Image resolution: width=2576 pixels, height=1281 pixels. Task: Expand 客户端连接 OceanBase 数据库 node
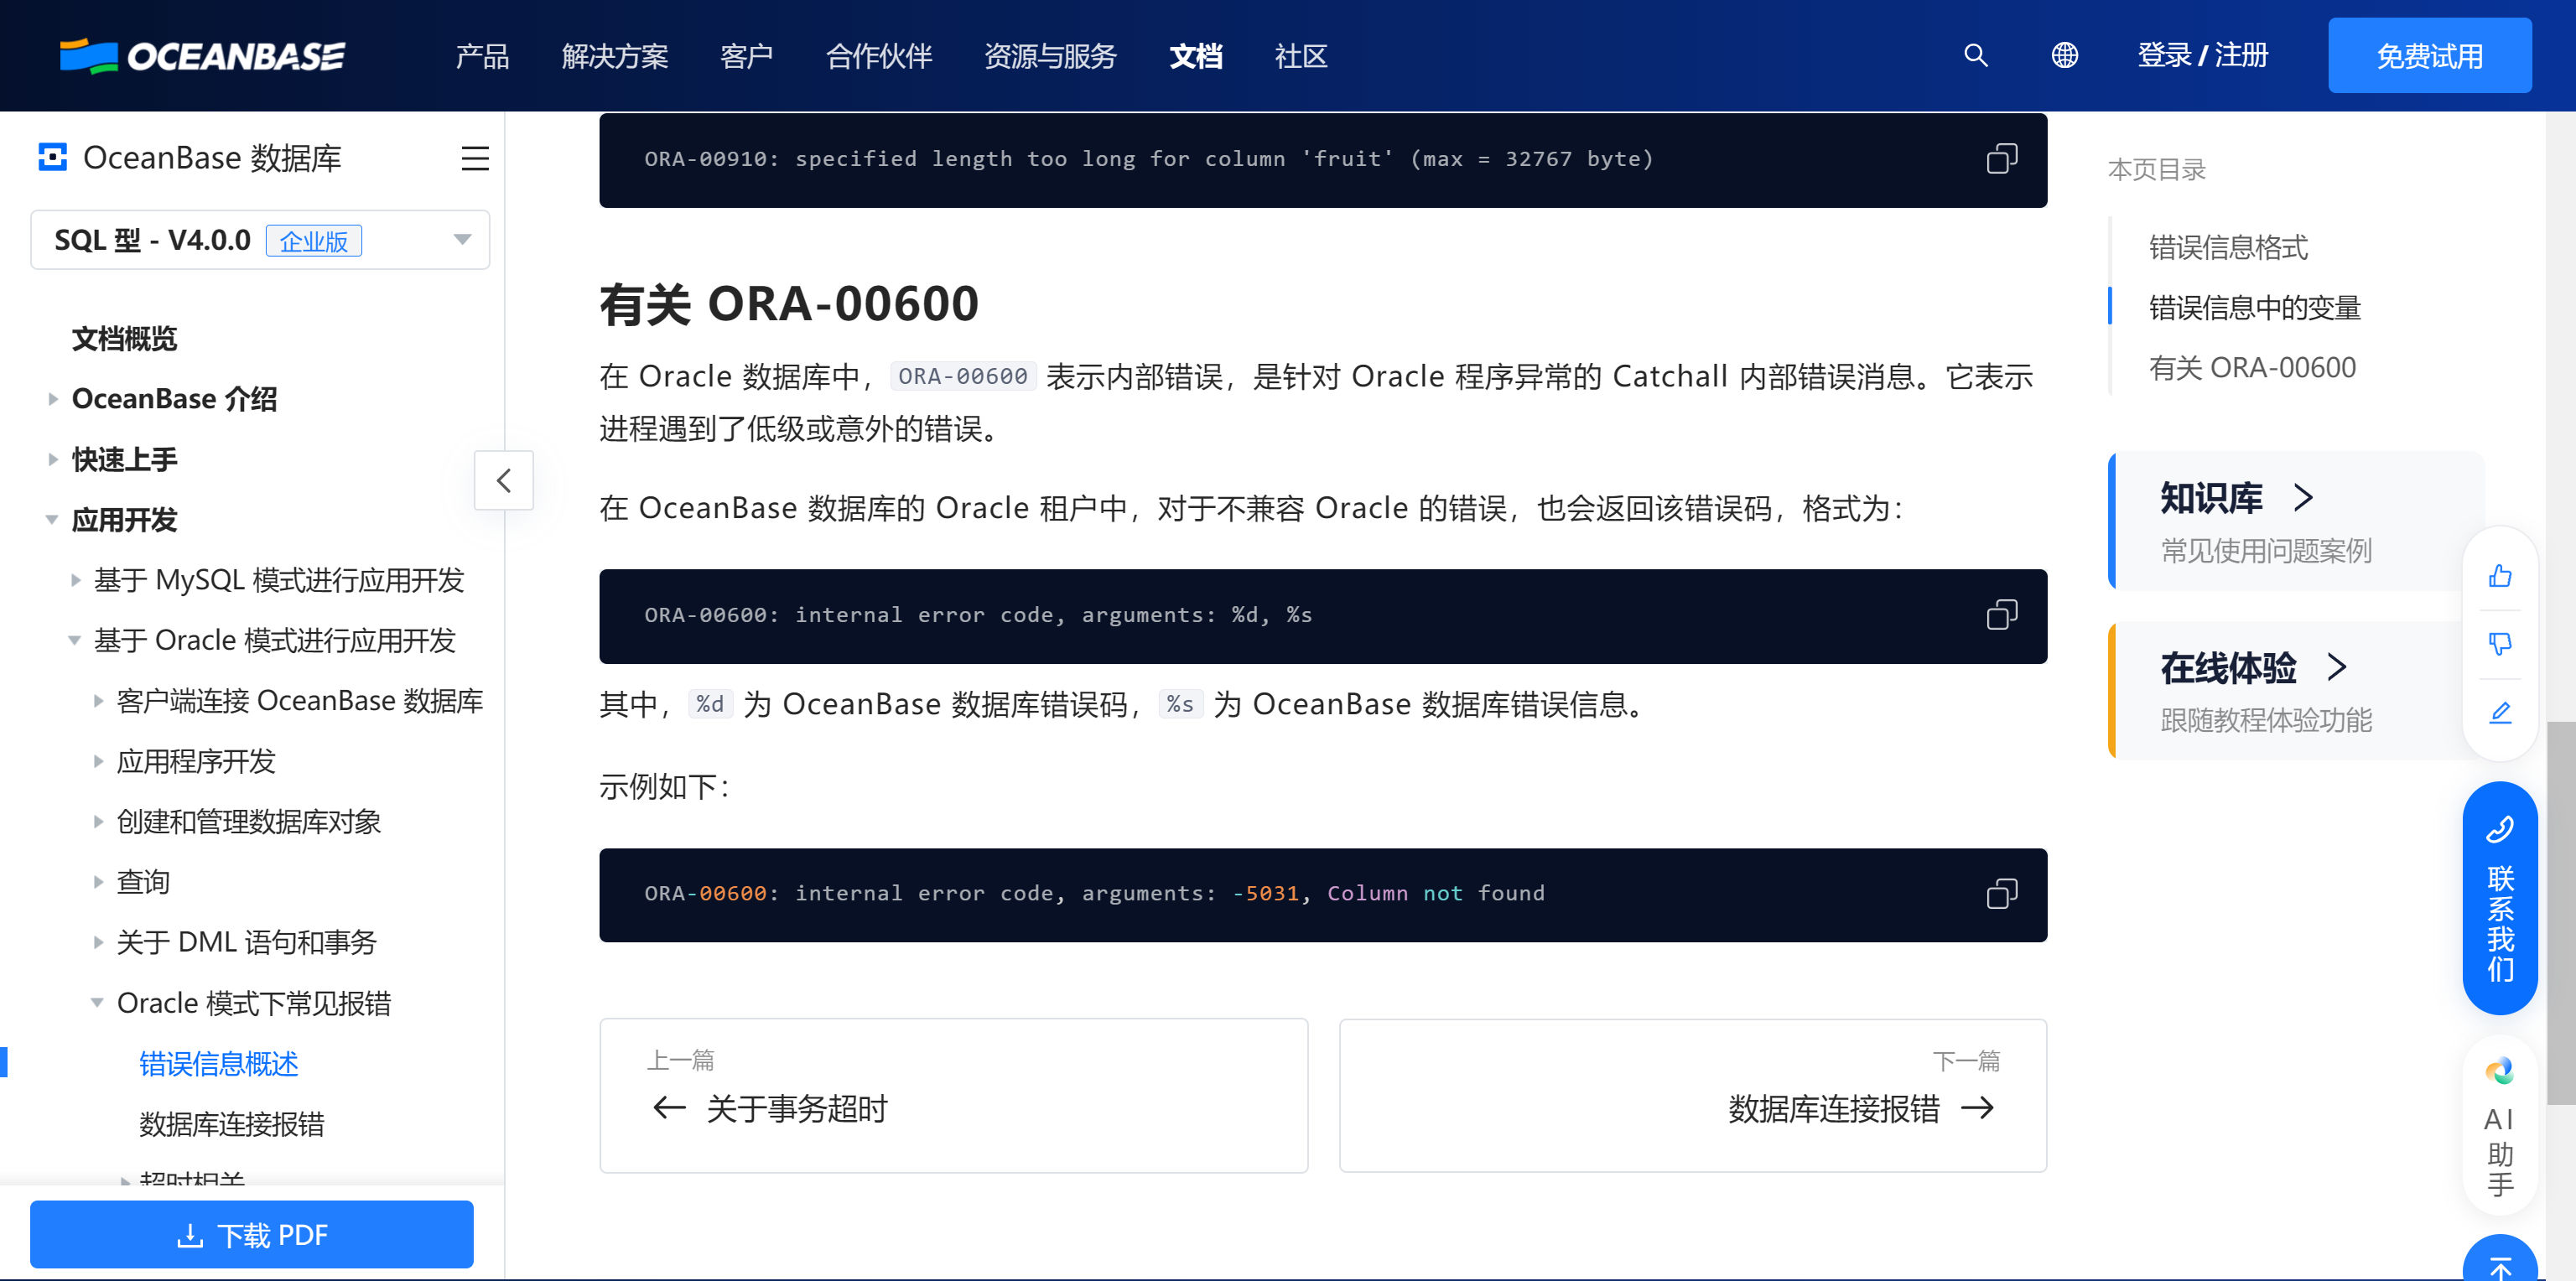98,701
